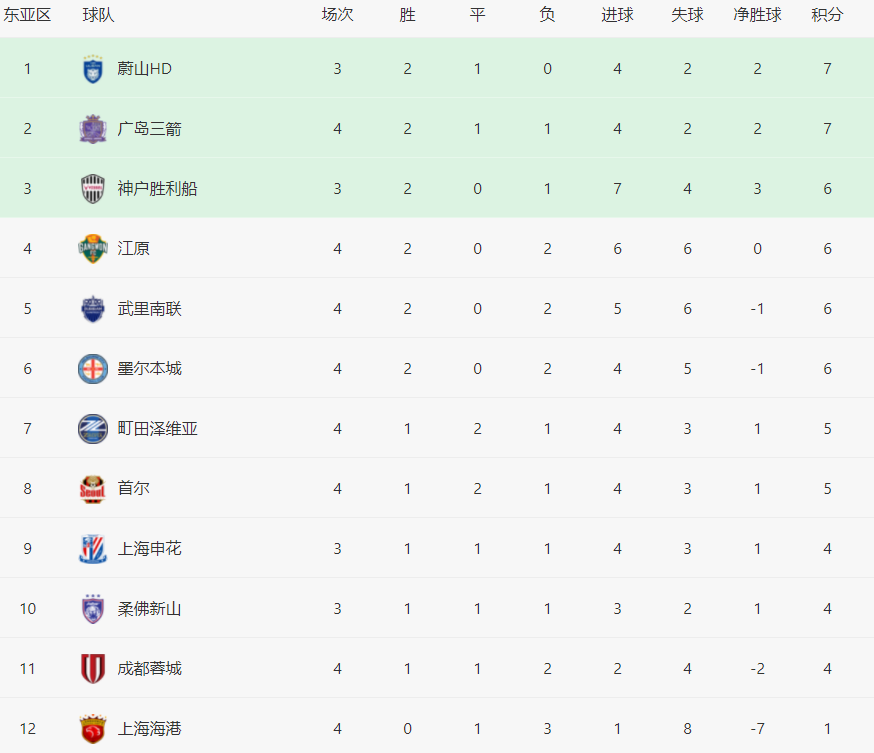874x753 pixels.
Task: Click the 武里南联 team crest
Action: point(93,309)
